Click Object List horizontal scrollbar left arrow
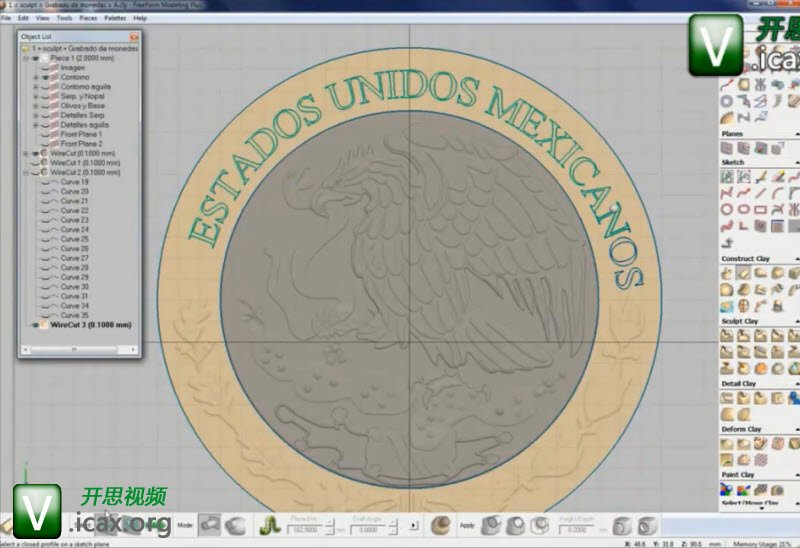Viewport: 800px width, 548px height. (x=26, y=350)
